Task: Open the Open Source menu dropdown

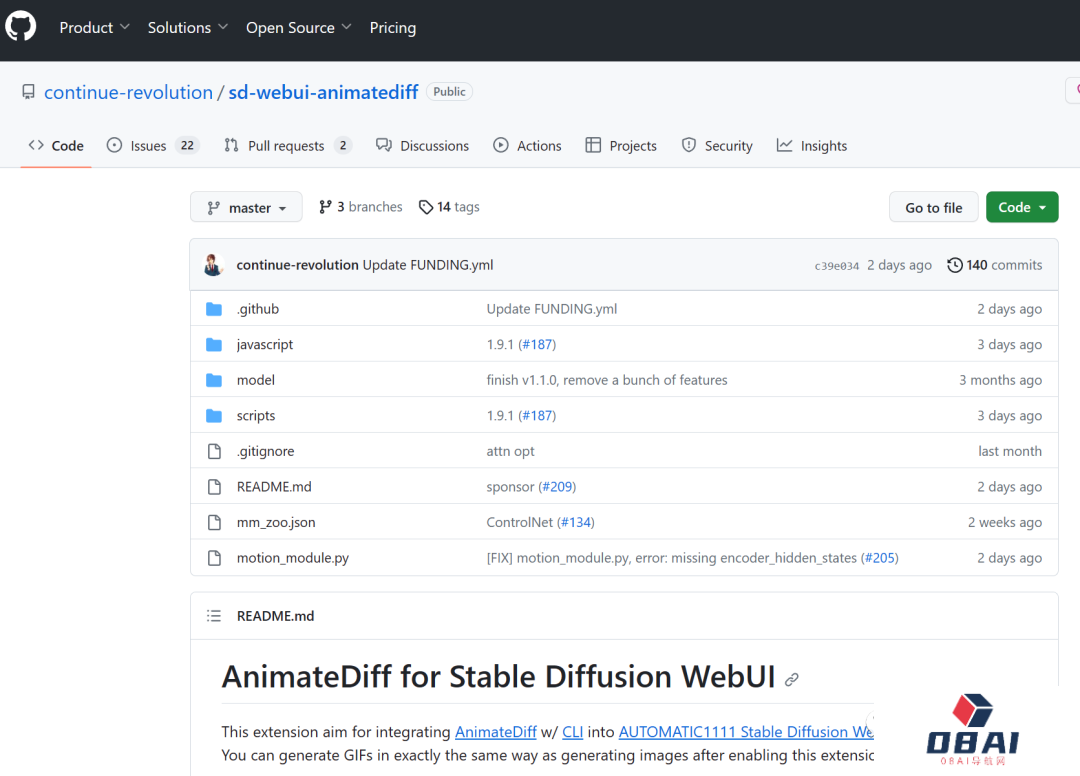Action: pyautogui.click(x=298, y=28)
